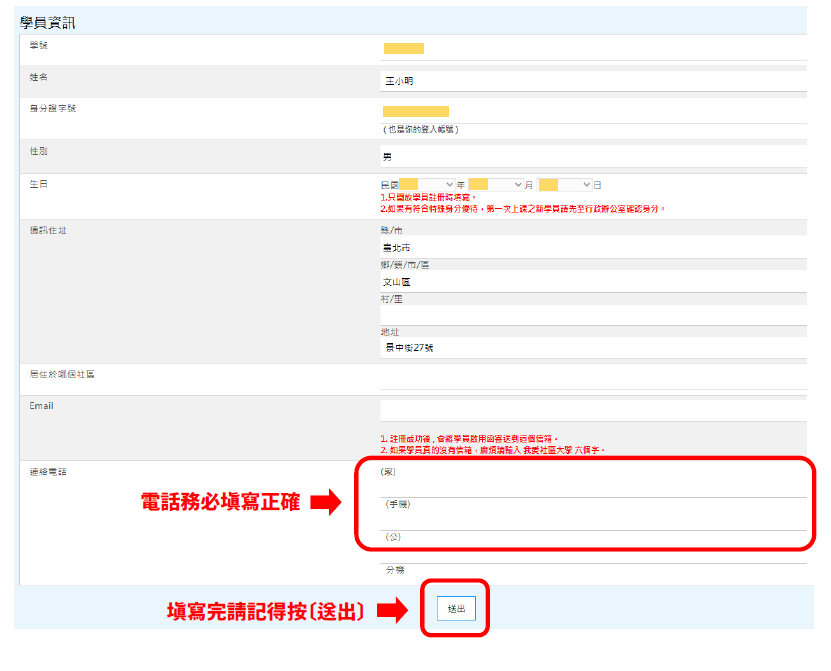Viewport: 831px width, 671px height.
Task: Open the birth month (月) dropdown
Action: [x=496, y=185]
